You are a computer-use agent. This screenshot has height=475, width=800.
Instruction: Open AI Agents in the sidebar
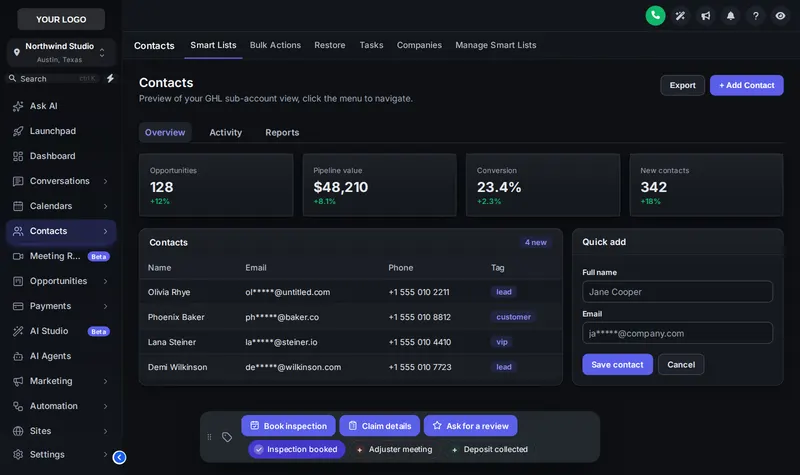61,356
